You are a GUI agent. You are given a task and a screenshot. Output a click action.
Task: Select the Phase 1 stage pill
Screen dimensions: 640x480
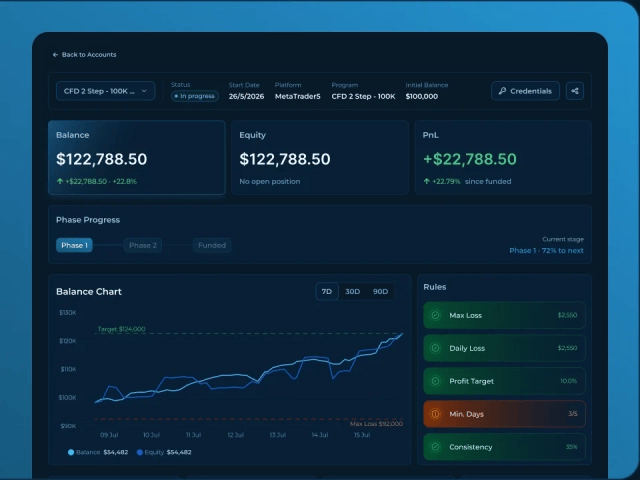click(74, 245)
